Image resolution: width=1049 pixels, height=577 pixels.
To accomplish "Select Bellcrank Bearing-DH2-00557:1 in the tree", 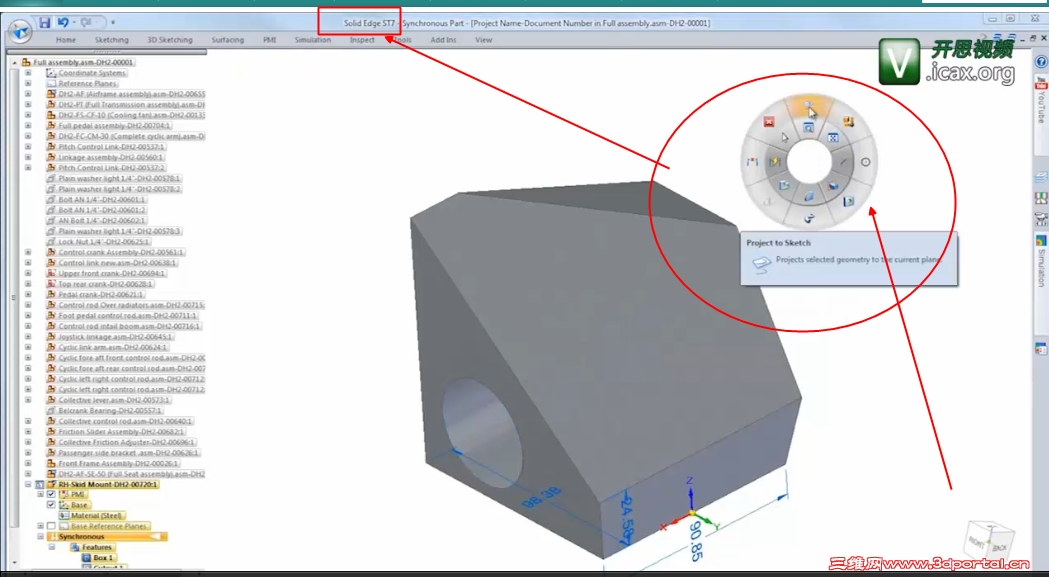I will pyautogui.click(x=110, y=410).
